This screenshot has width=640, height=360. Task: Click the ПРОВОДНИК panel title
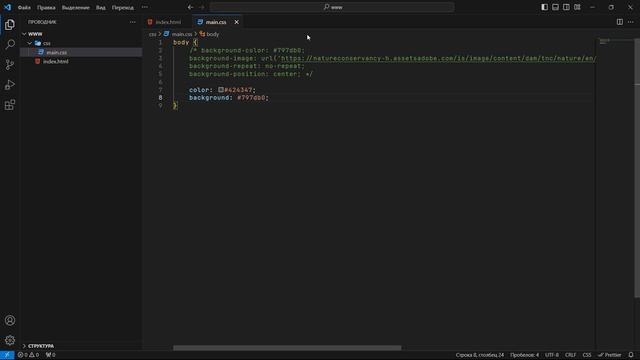tap(42, 22)
